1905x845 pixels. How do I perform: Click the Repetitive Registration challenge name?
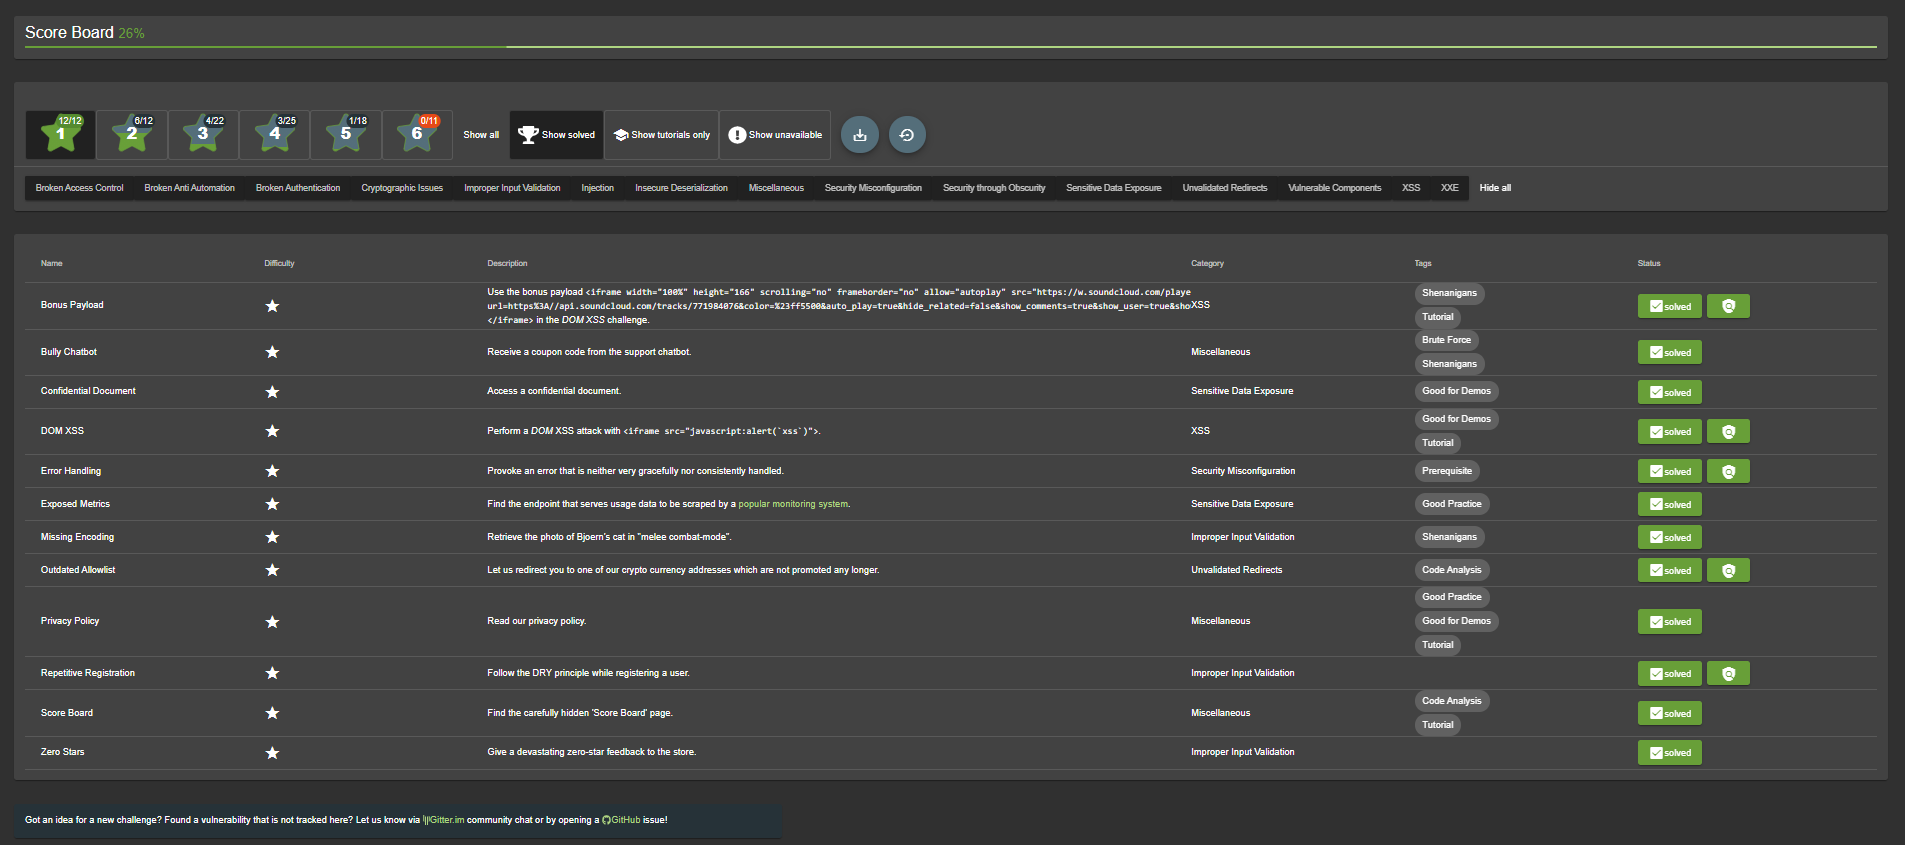pyautogui.click(x=88, y=673)
